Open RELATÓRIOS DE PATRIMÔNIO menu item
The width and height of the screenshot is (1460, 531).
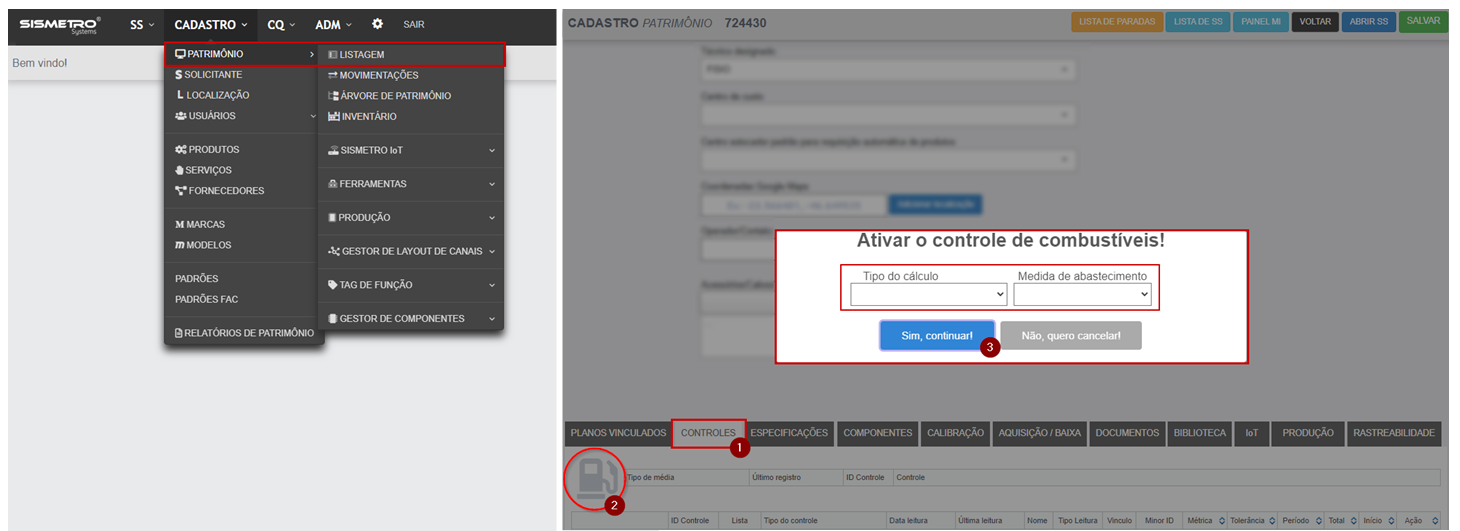pos(244,333)
